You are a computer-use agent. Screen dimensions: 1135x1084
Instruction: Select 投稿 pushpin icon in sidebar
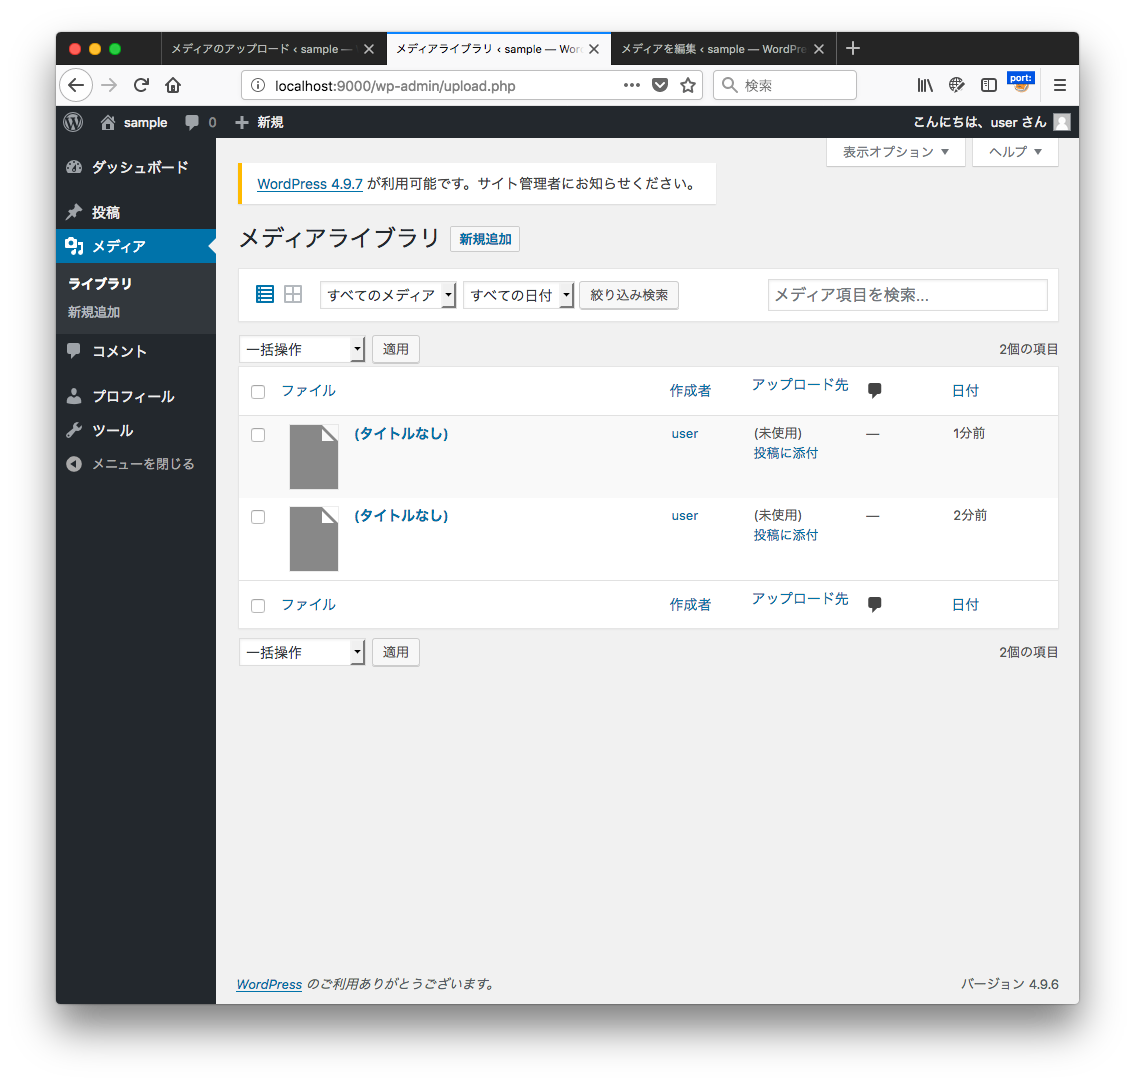(74, 211)
